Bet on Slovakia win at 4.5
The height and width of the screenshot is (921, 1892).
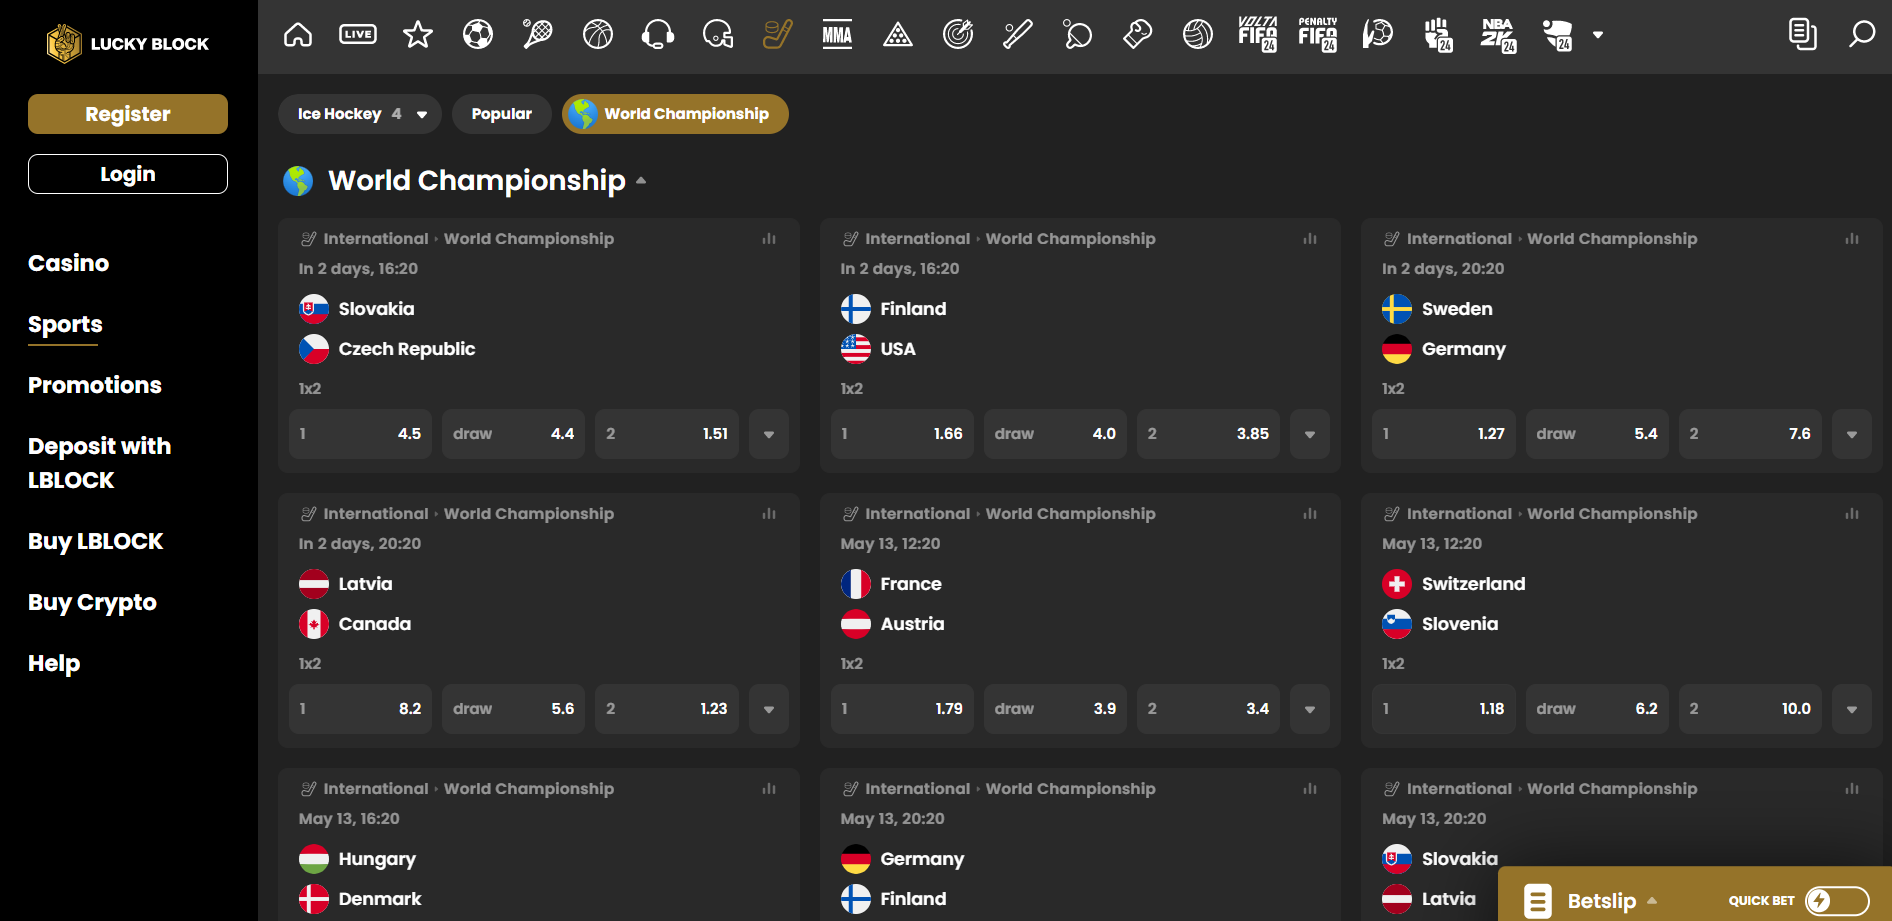360,434
